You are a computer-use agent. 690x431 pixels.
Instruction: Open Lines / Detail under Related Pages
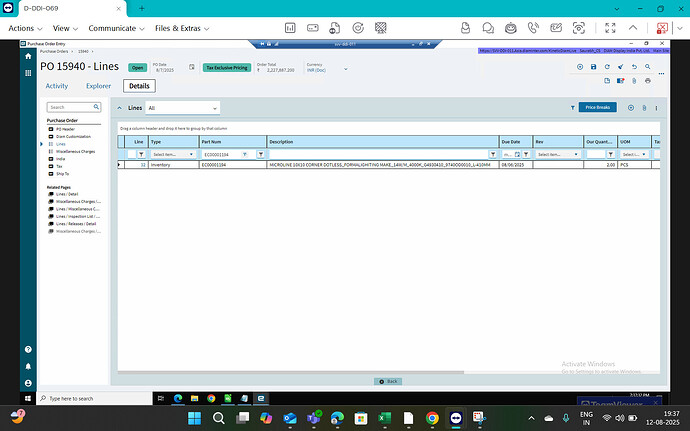point(67,194)
